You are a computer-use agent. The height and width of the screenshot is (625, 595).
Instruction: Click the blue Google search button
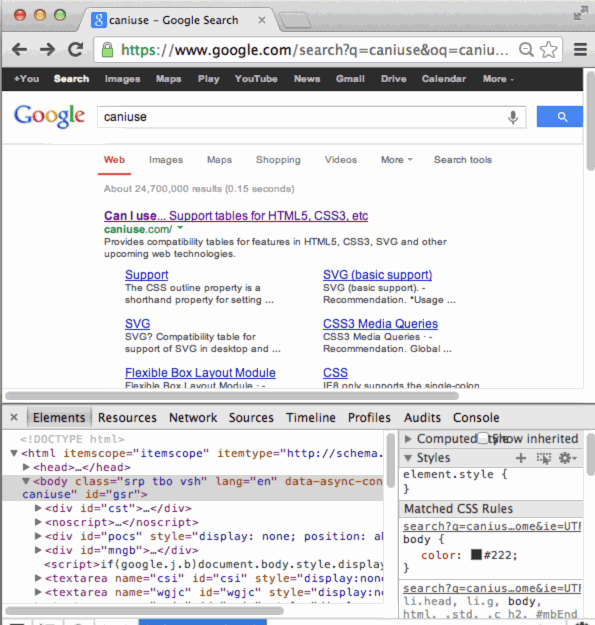(x=560, y=116)
